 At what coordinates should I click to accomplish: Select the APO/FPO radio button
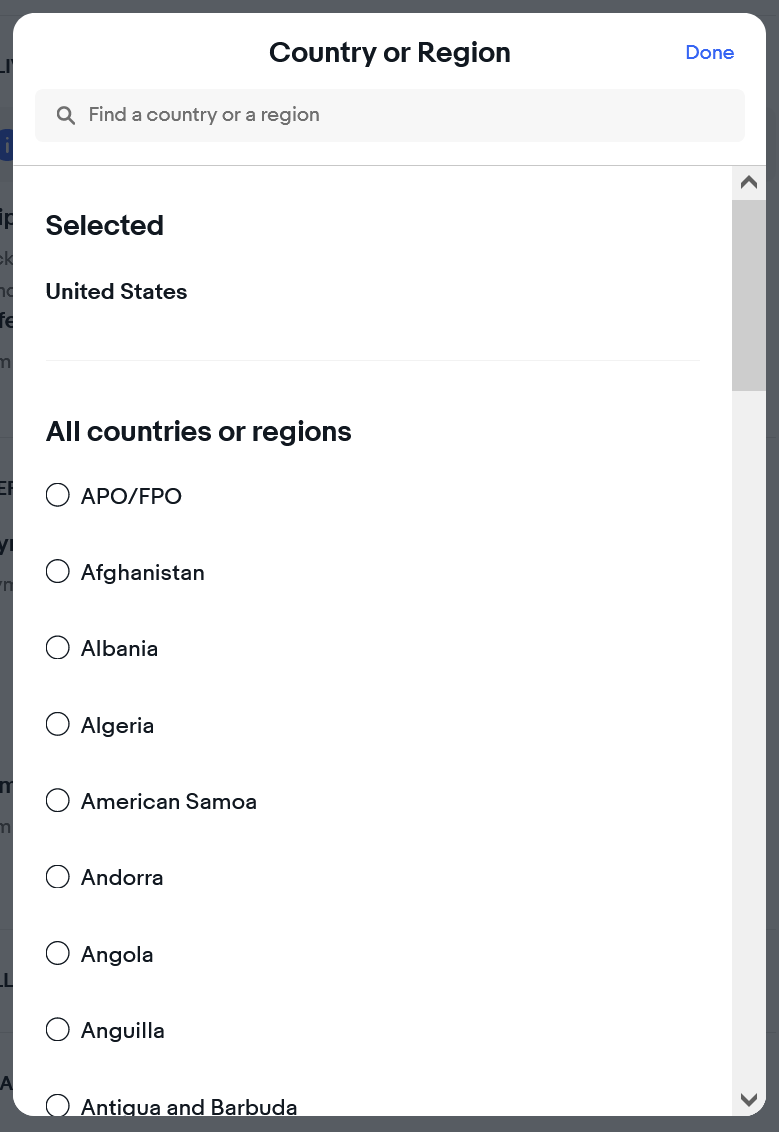coord(58,495)
